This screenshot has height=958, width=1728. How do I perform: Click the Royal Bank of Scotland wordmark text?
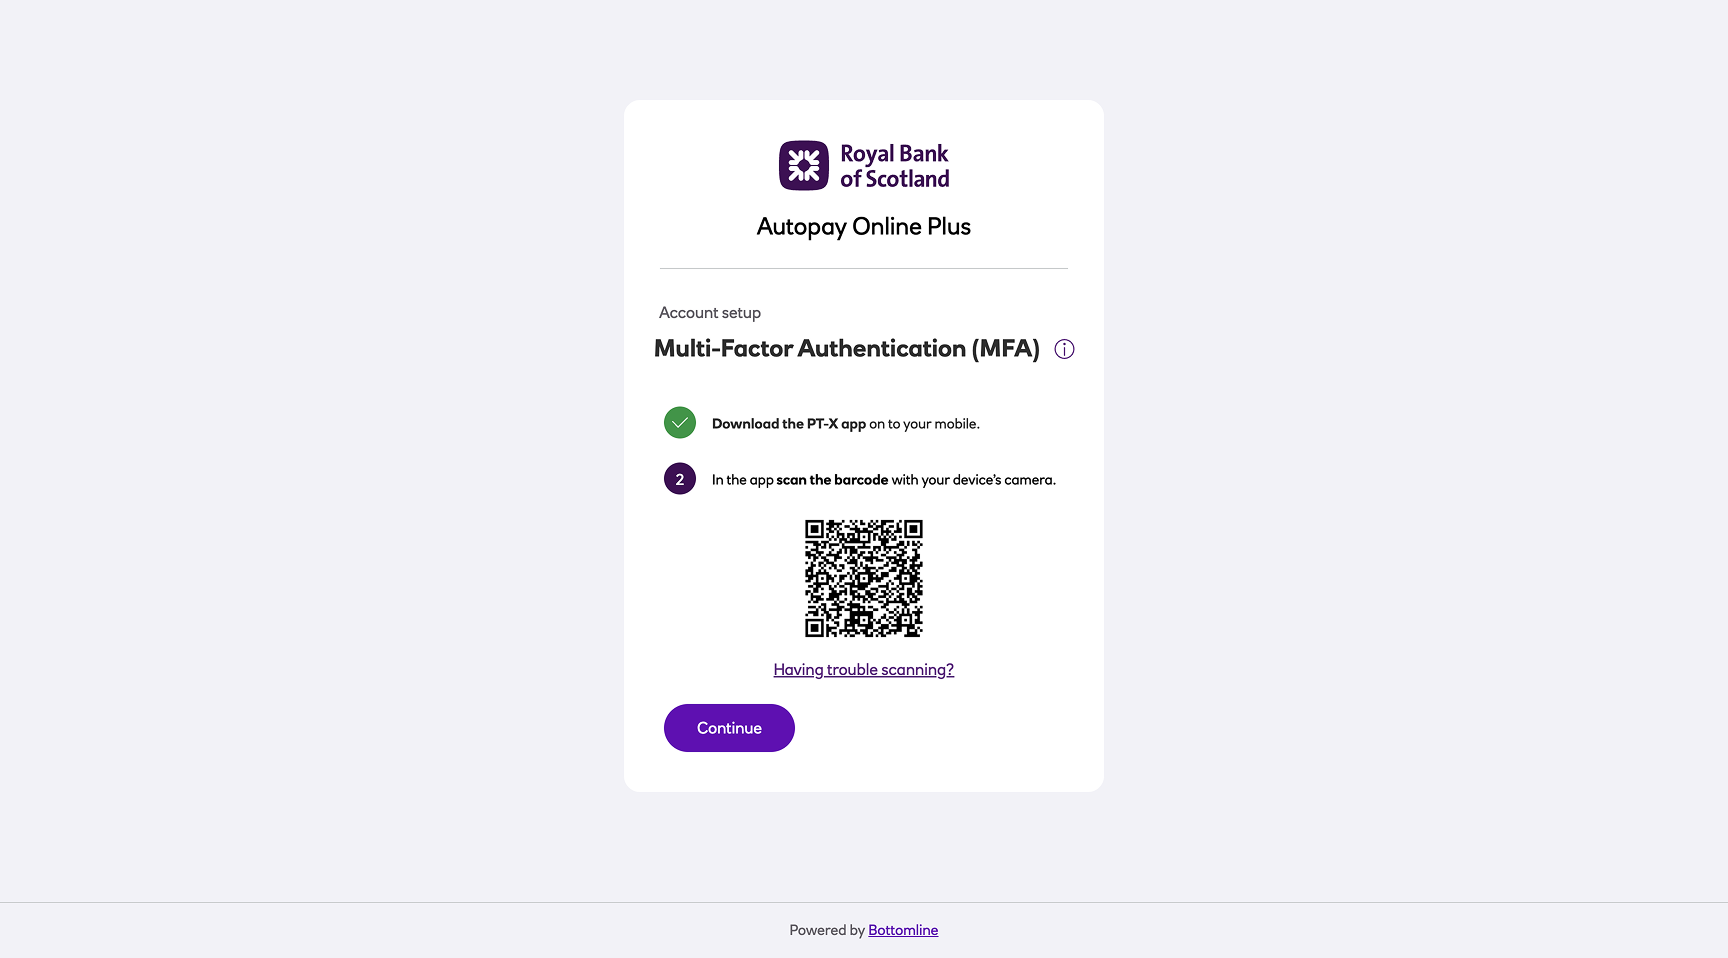(895, 166)
